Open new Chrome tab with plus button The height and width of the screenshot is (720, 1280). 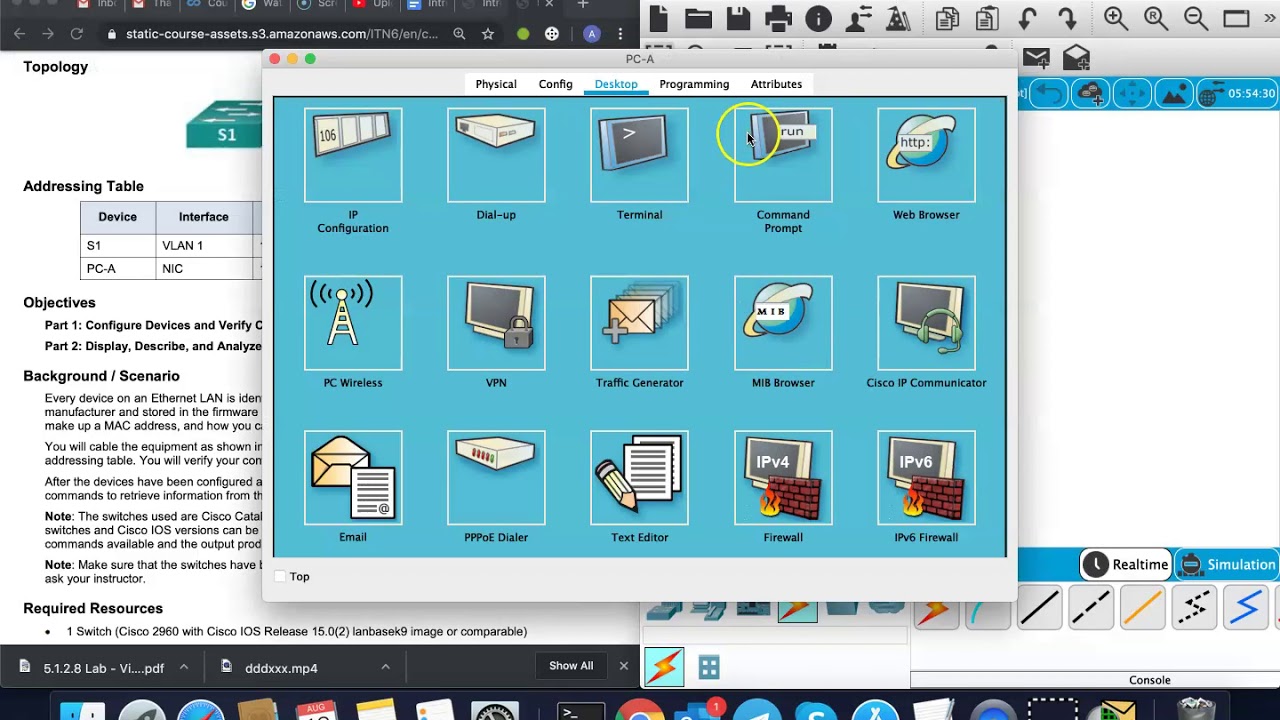[583, 5]
